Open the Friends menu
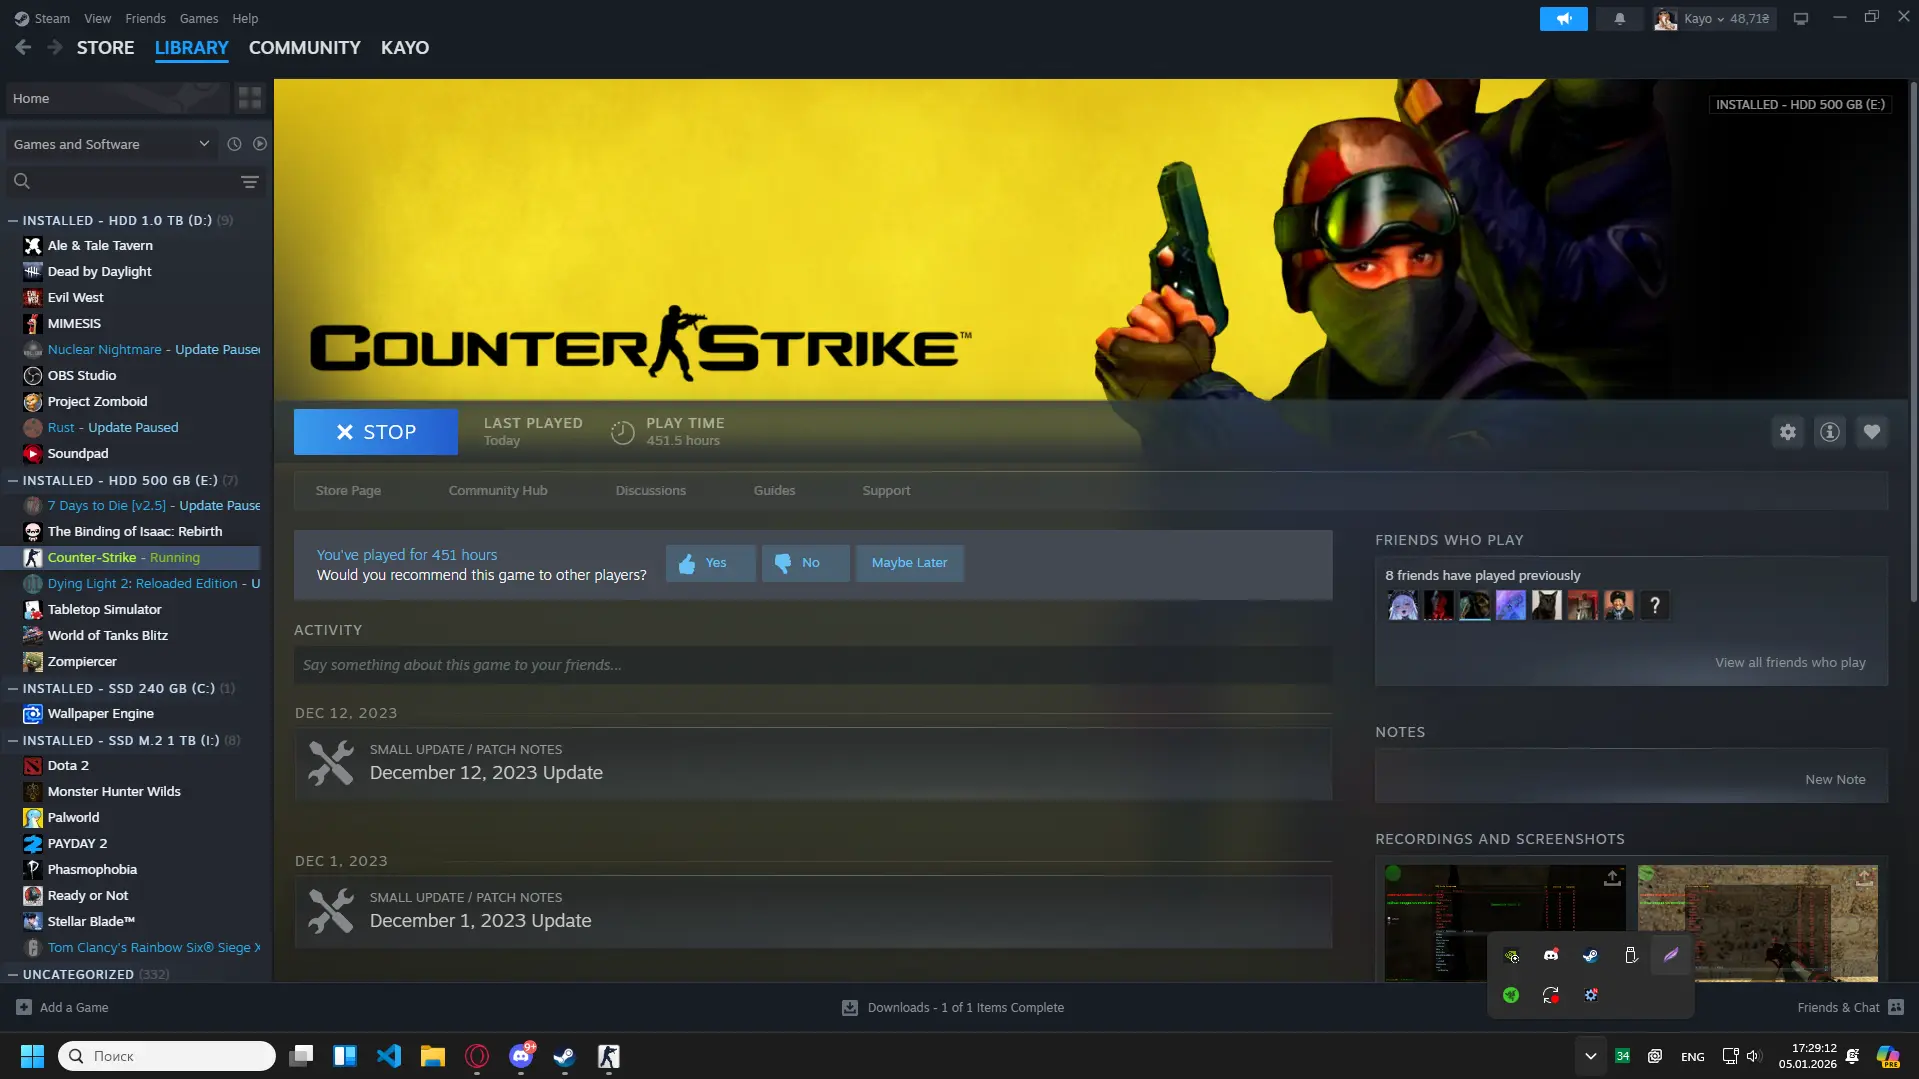This screenshot has height=1079, width=1919. 145,18
